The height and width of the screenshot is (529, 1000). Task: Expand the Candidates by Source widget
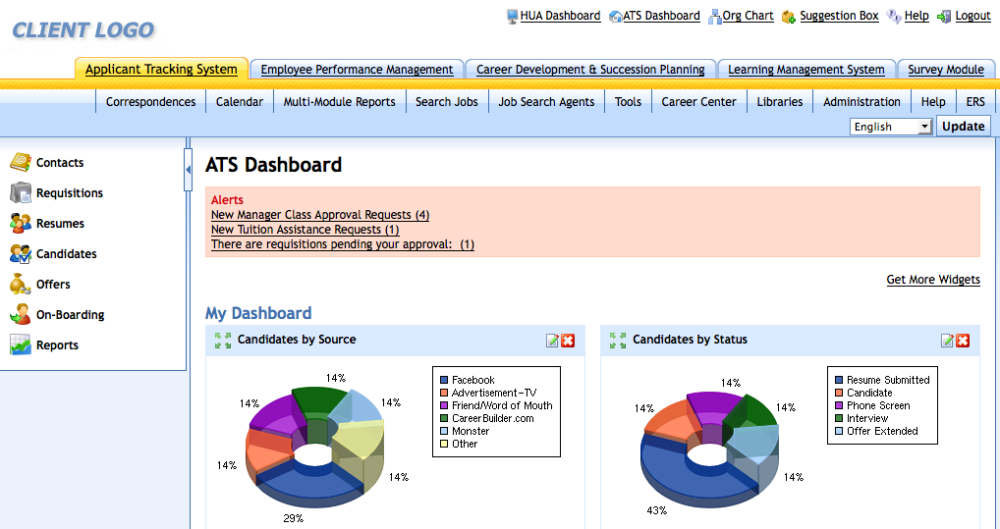tap(223, 340)
